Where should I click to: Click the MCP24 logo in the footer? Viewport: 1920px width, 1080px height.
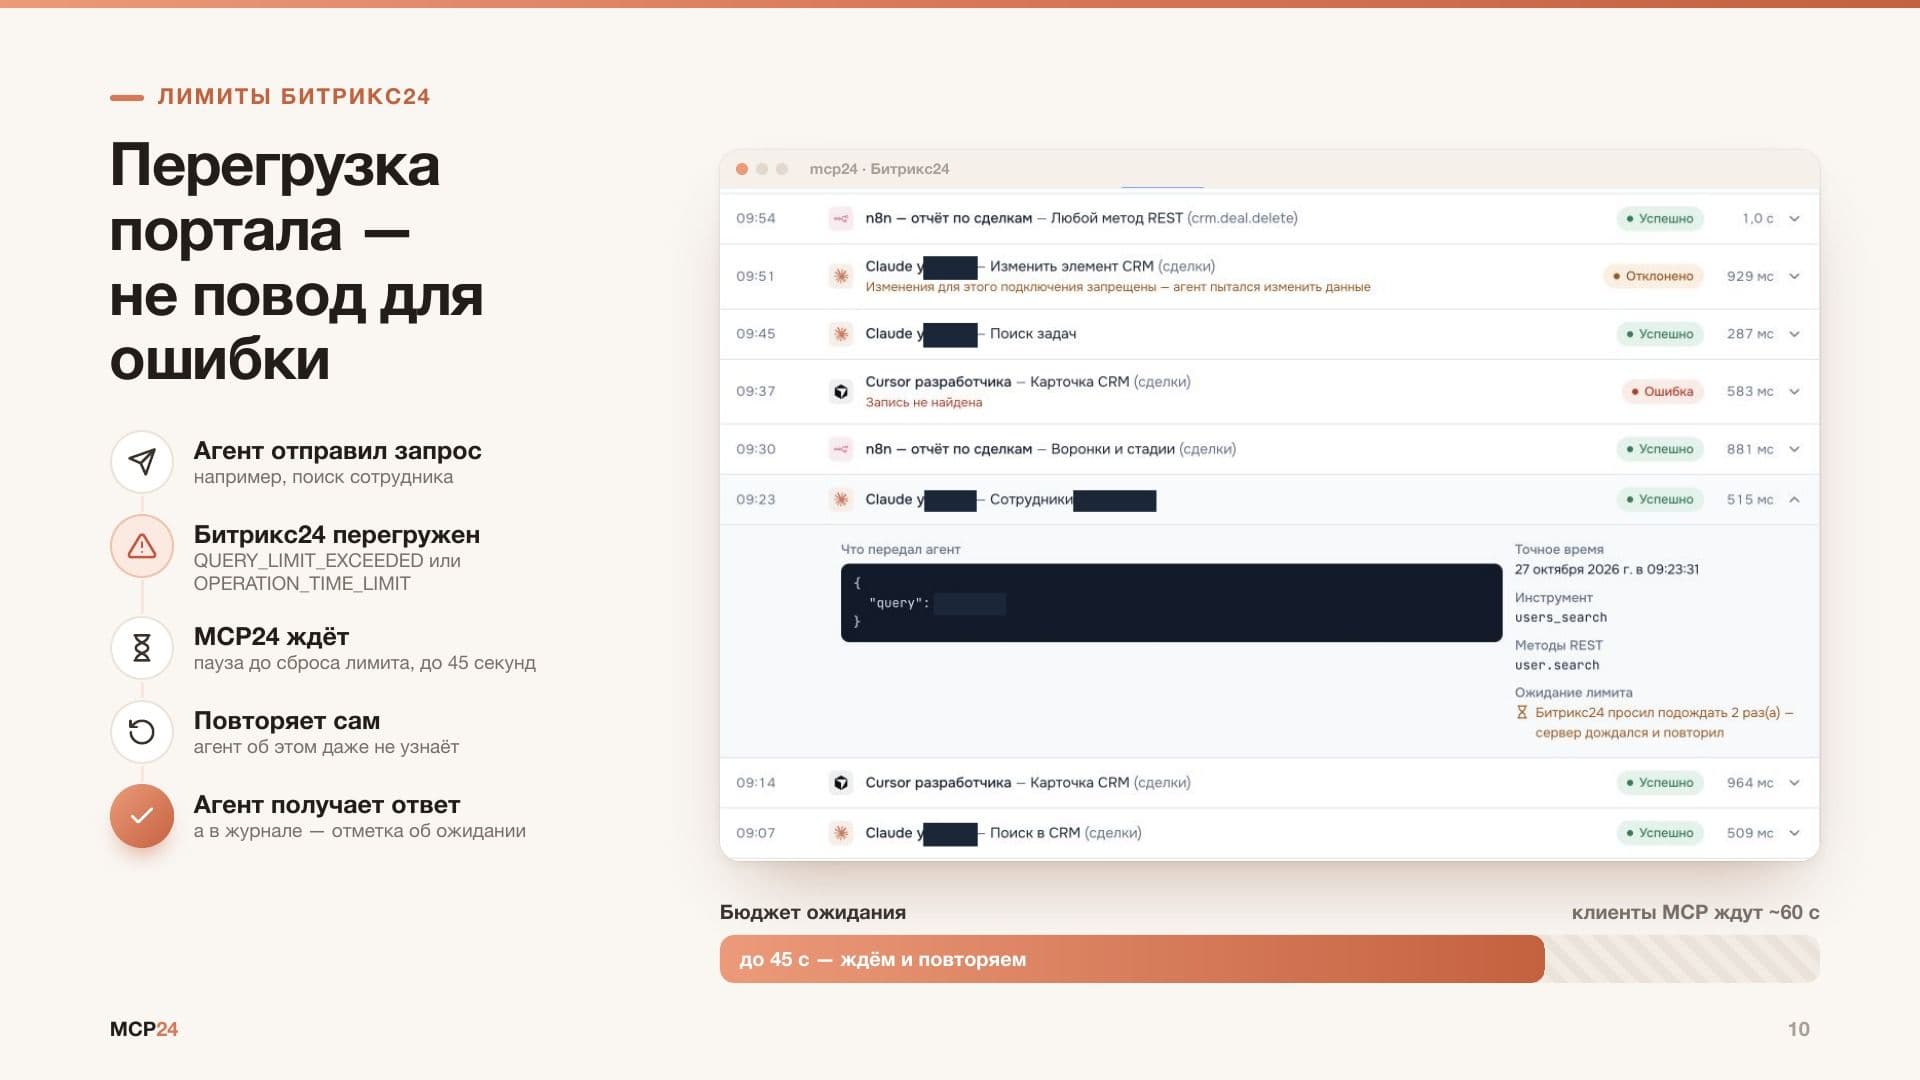pos(144,1029)
